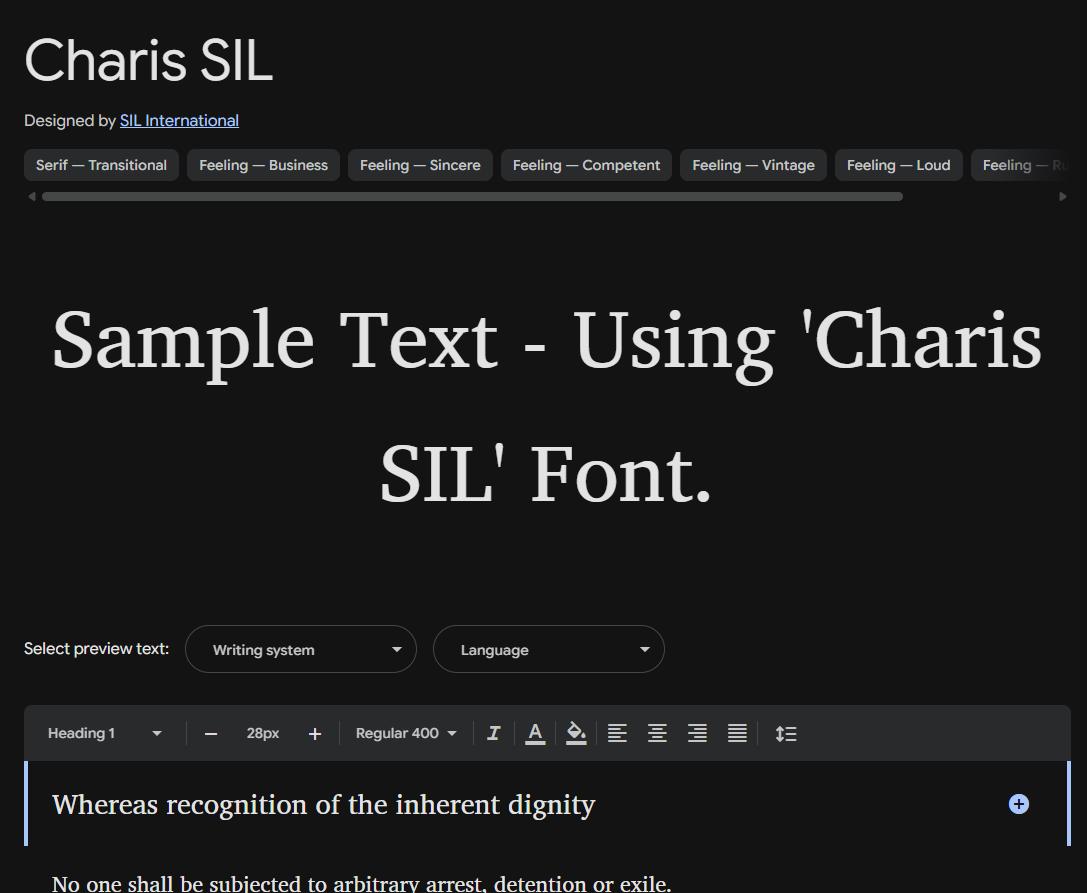The width and height of the screenshot is (1087, 893).
Task: Open the background fill color picker
Action: click(576, 734)
